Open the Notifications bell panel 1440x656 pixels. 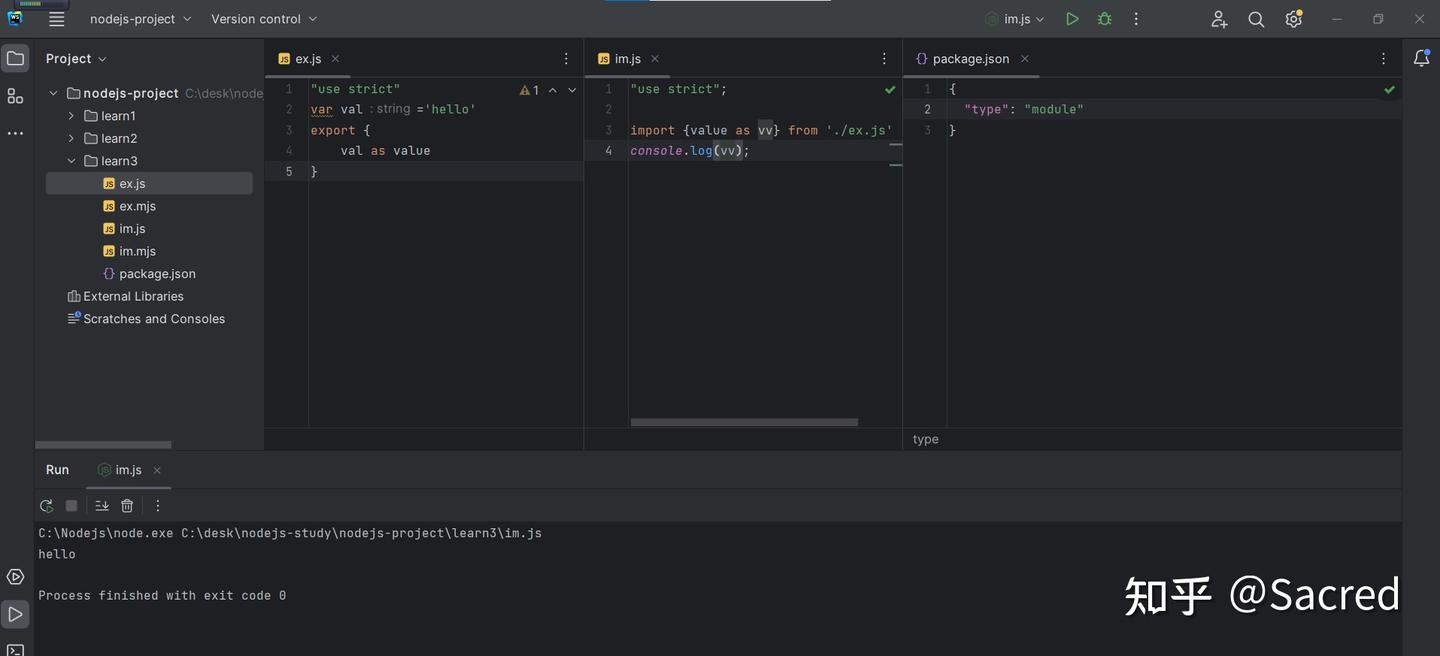pyautogui.click(x=1421, y=59)
